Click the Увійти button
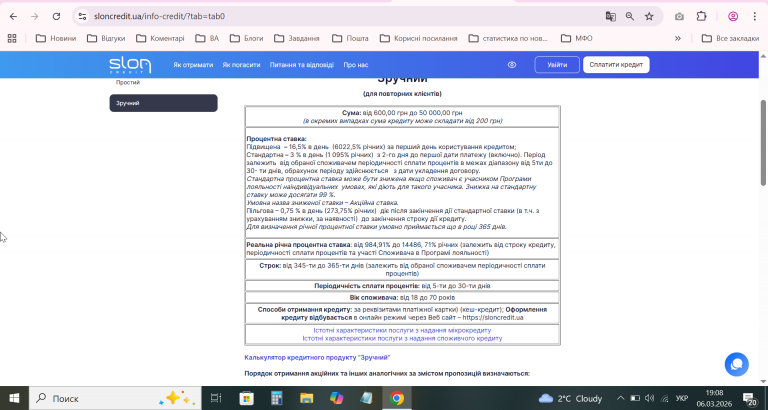Image resolution: width=768 pixels, height=410 pixels. pos(557,65)
